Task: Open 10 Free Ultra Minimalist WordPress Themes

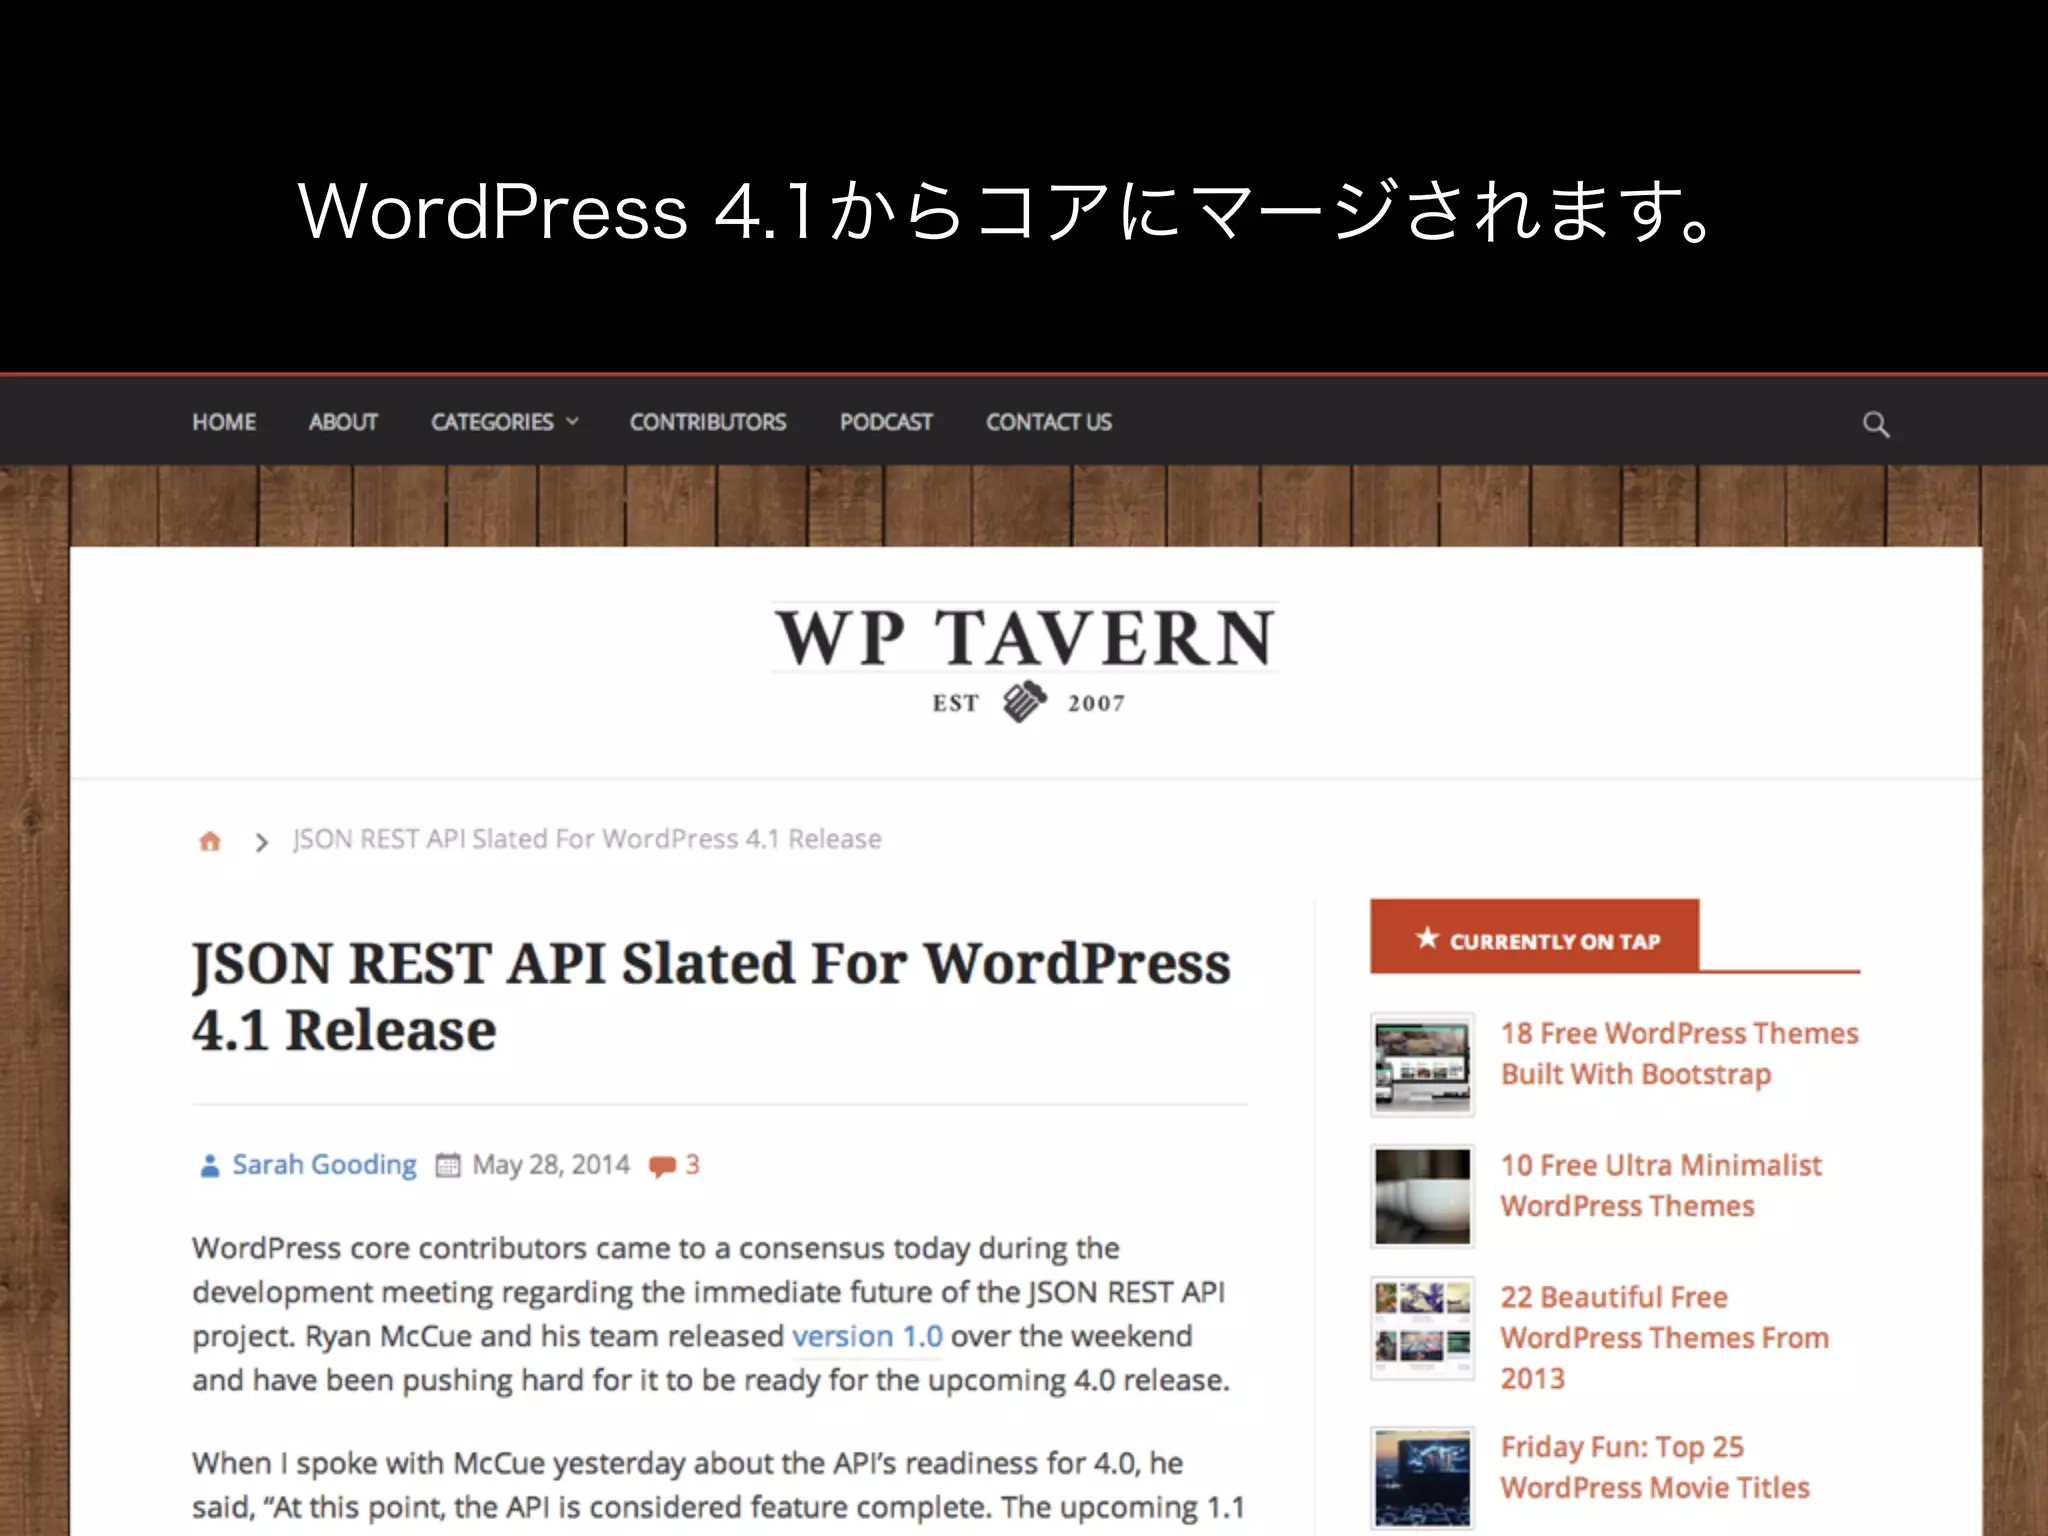Action: click(1661, 1186)
